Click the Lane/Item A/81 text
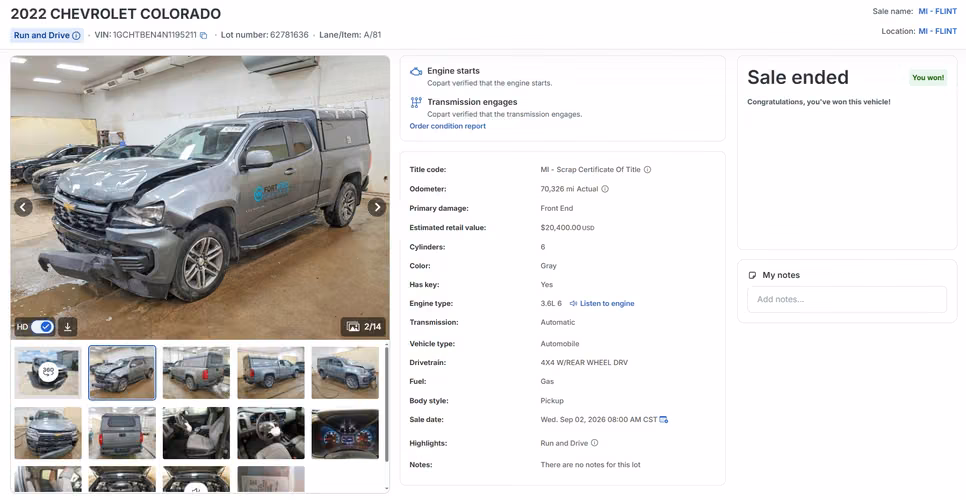 pyautogui.click(x=350, y=35)
